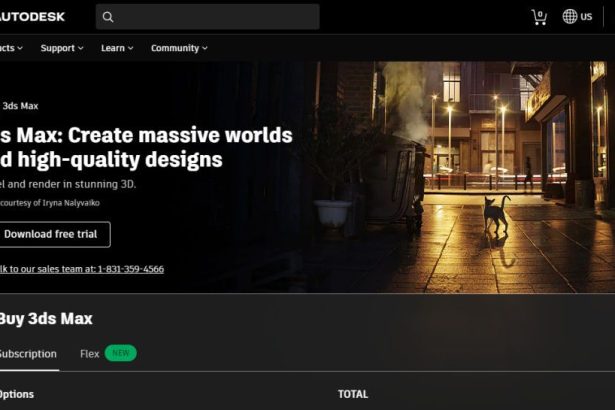
Task: Expand the Products menu
Action: point(11,48)
